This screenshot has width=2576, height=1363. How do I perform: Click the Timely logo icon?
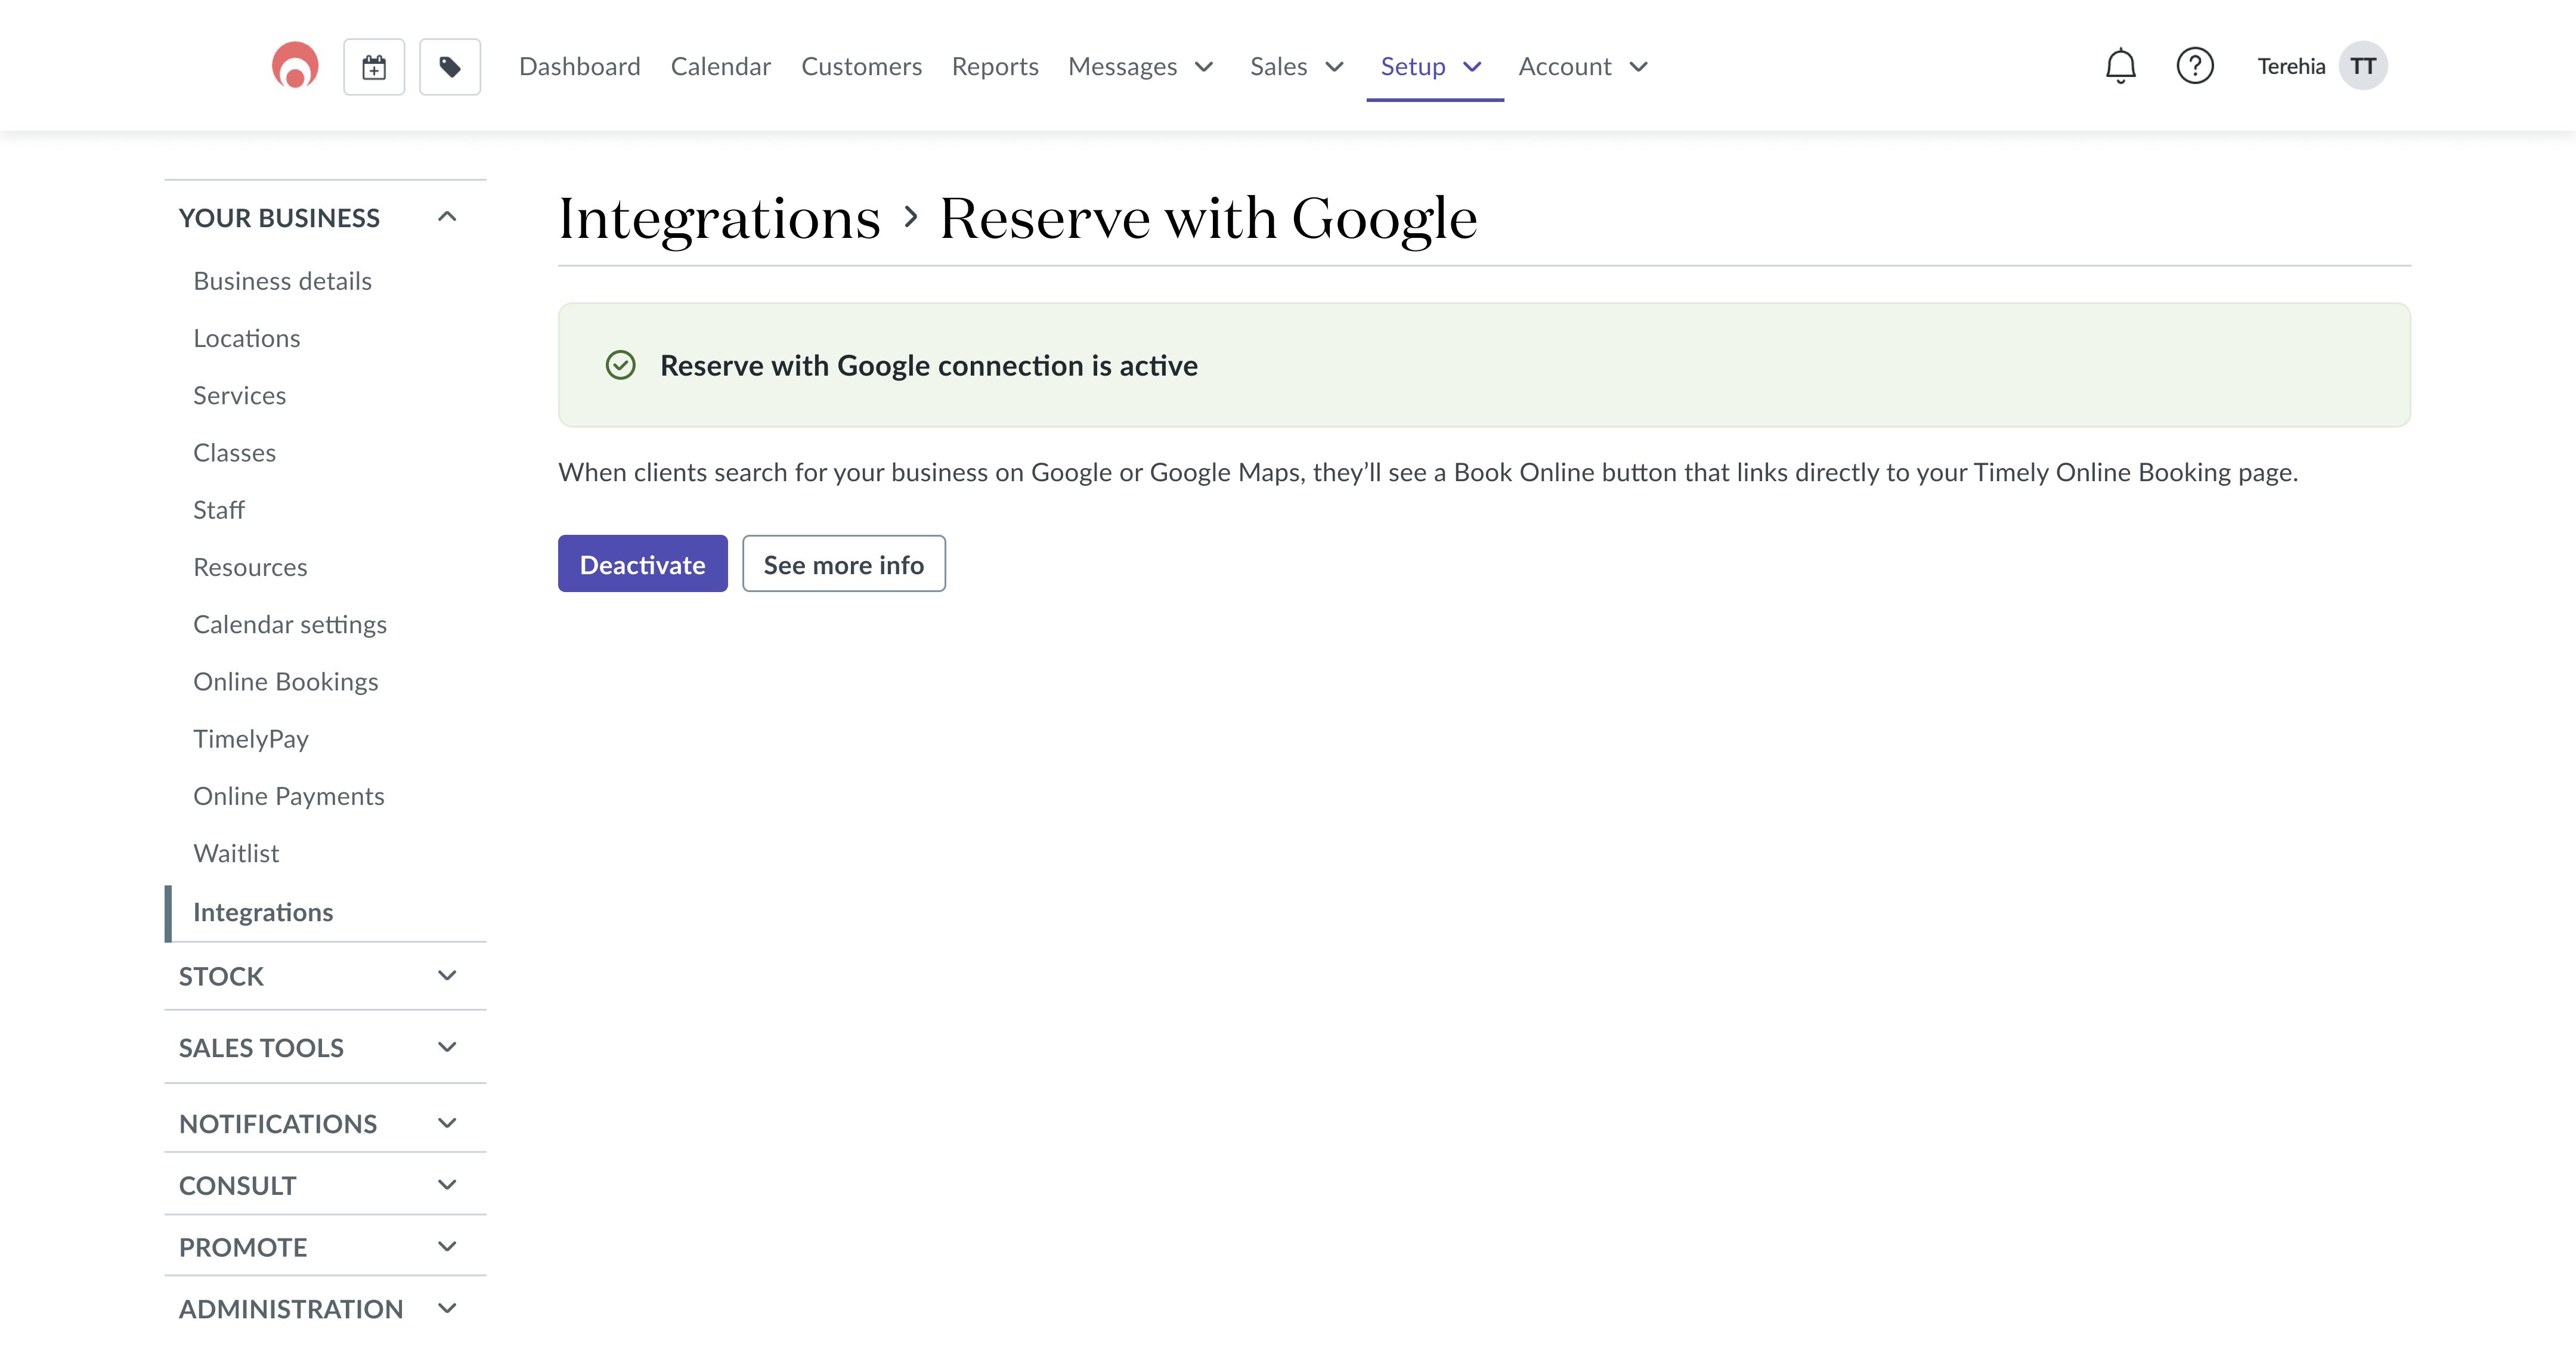pos(293,65)
